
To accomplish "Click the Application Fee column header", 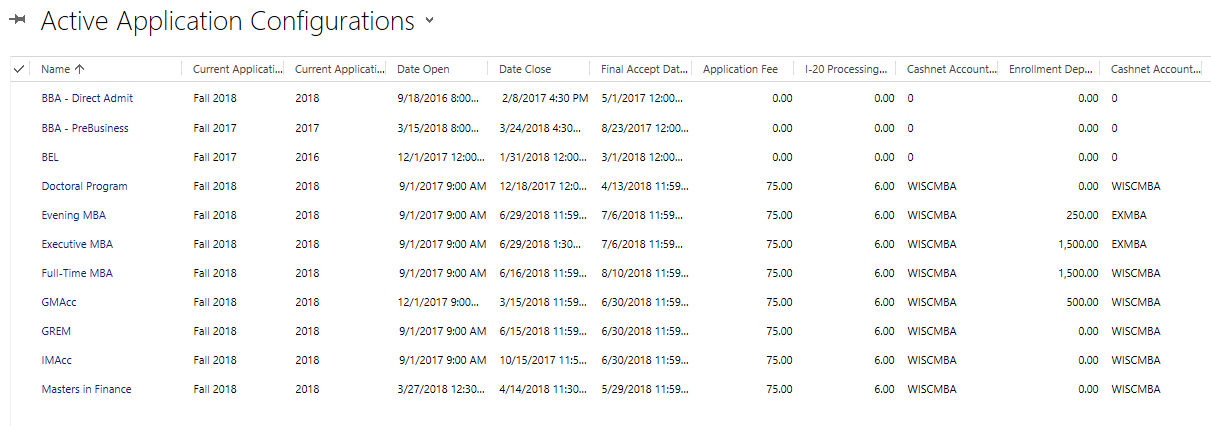I will click(x=740, y=69).
